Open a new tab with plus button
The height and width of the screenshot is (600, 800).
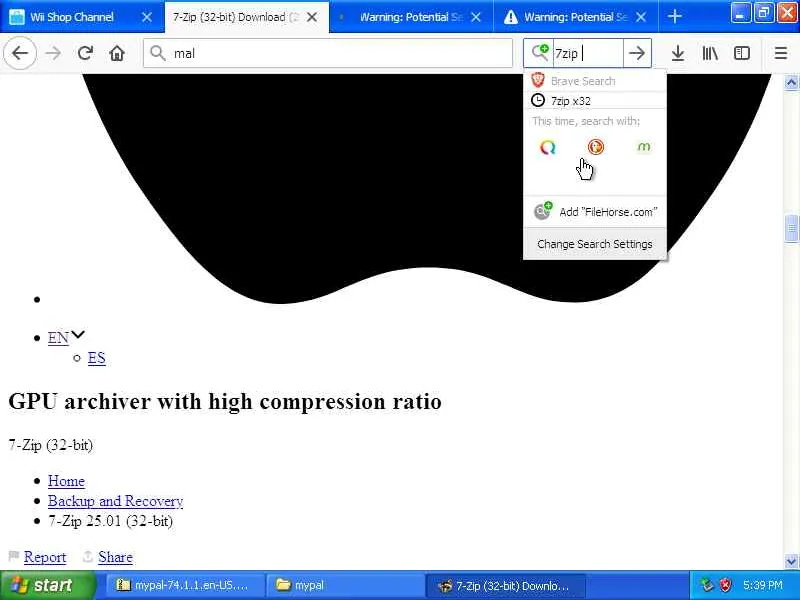[x=674, y=17]
